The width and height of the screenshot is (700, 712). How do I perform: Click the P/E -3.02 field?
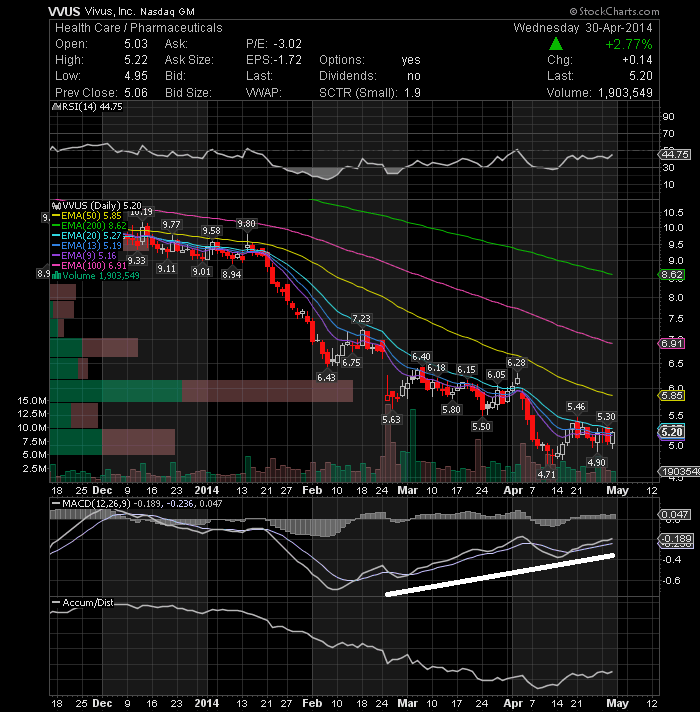point(274,44)
